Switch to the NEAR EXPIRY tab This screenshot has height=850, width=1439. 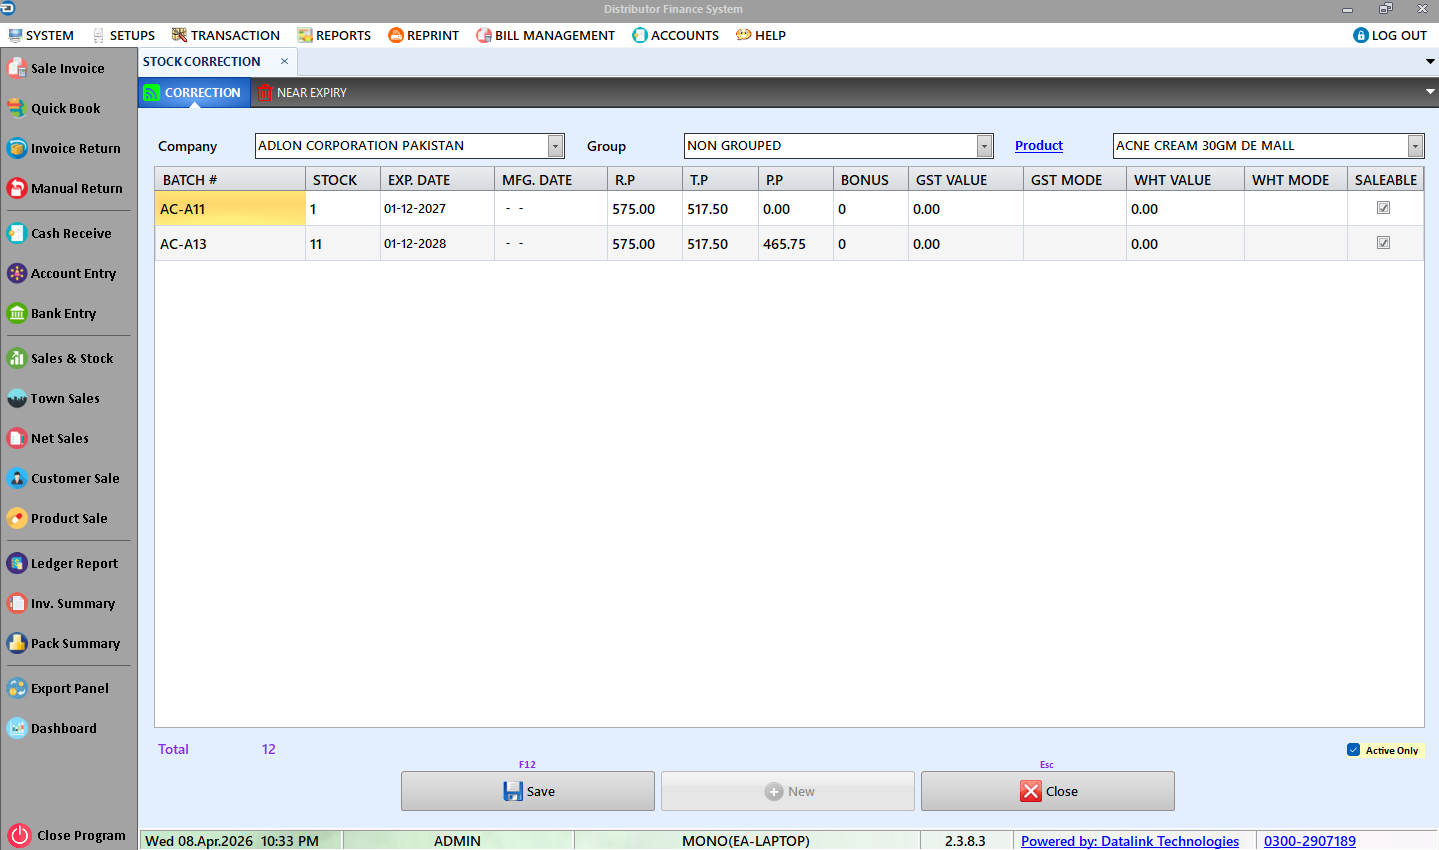[x=302, y=92]
